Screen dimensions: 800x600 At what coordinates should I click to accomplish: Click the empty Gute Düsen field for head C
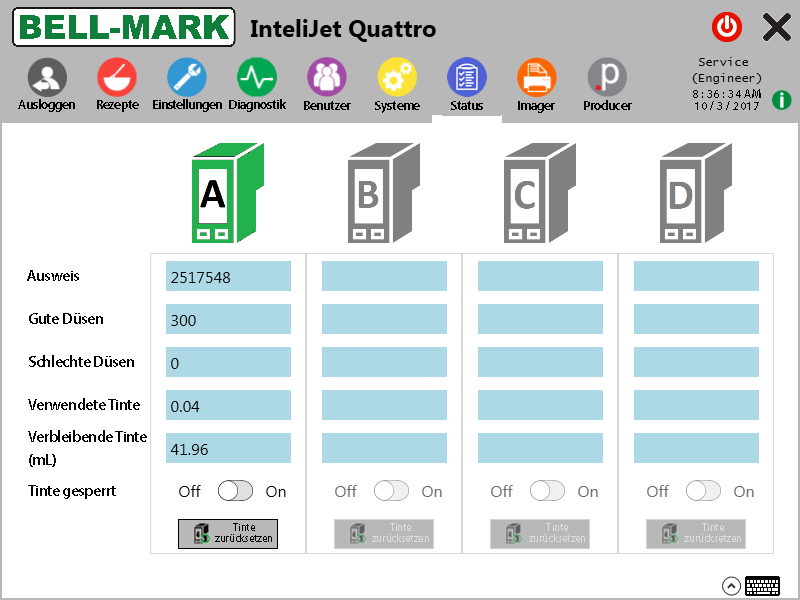coord(540,319)
